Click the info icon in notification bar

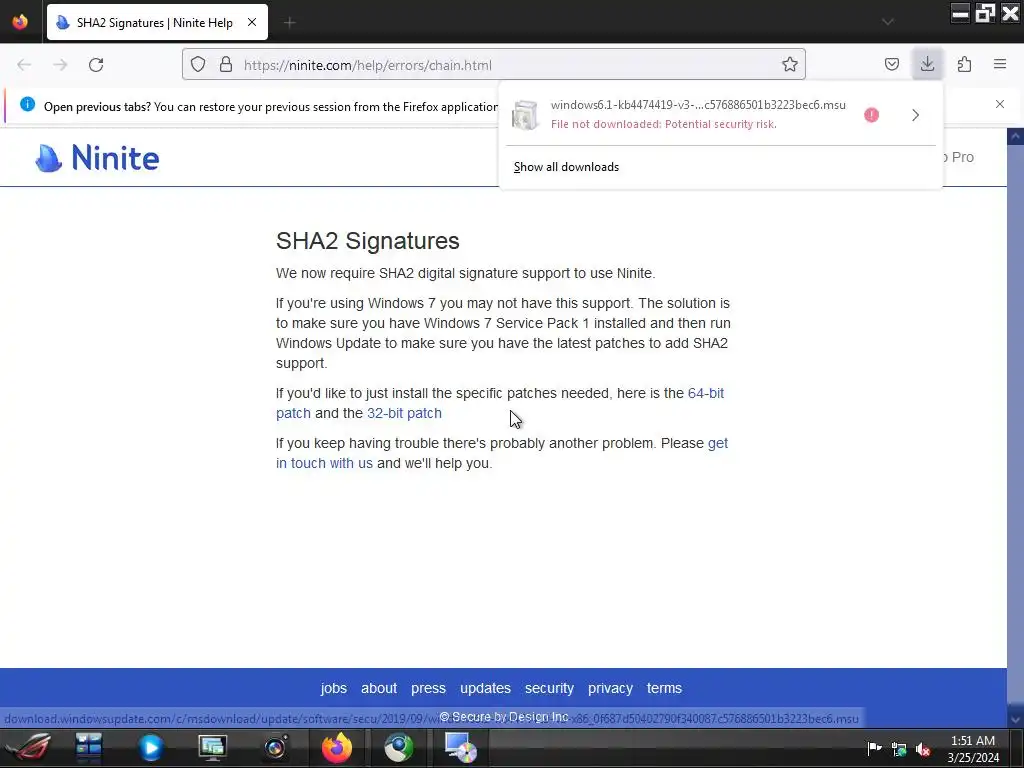[27, 104]
